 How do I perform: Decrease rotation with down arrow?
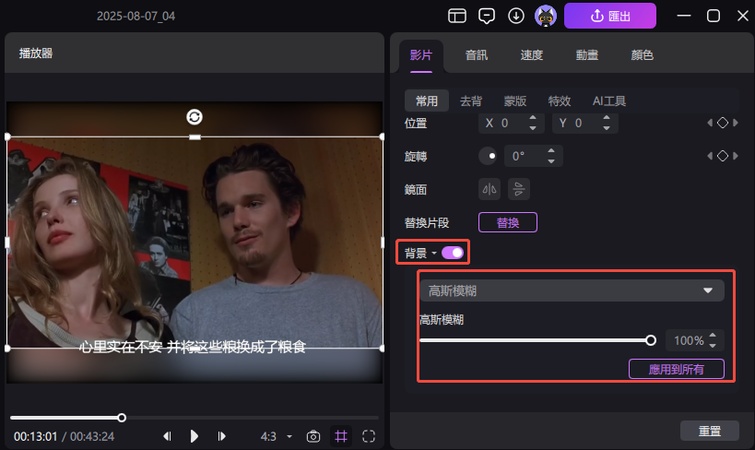point(551,162)
